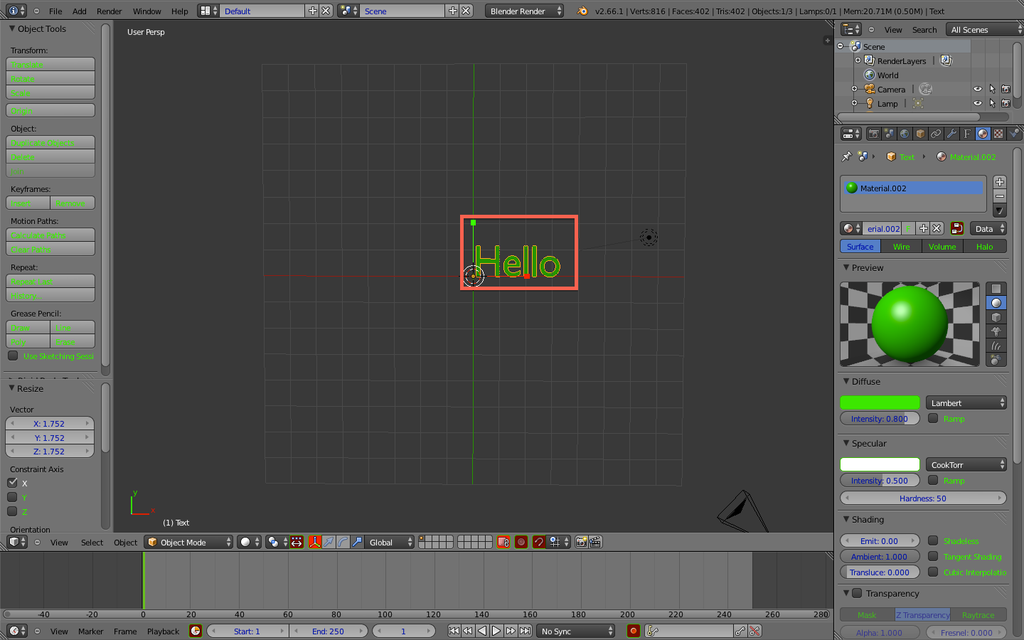The width and height of the screenshot is (1024, 640).
Task: Unlink material with the X icon
Action: tap(937, 229)
